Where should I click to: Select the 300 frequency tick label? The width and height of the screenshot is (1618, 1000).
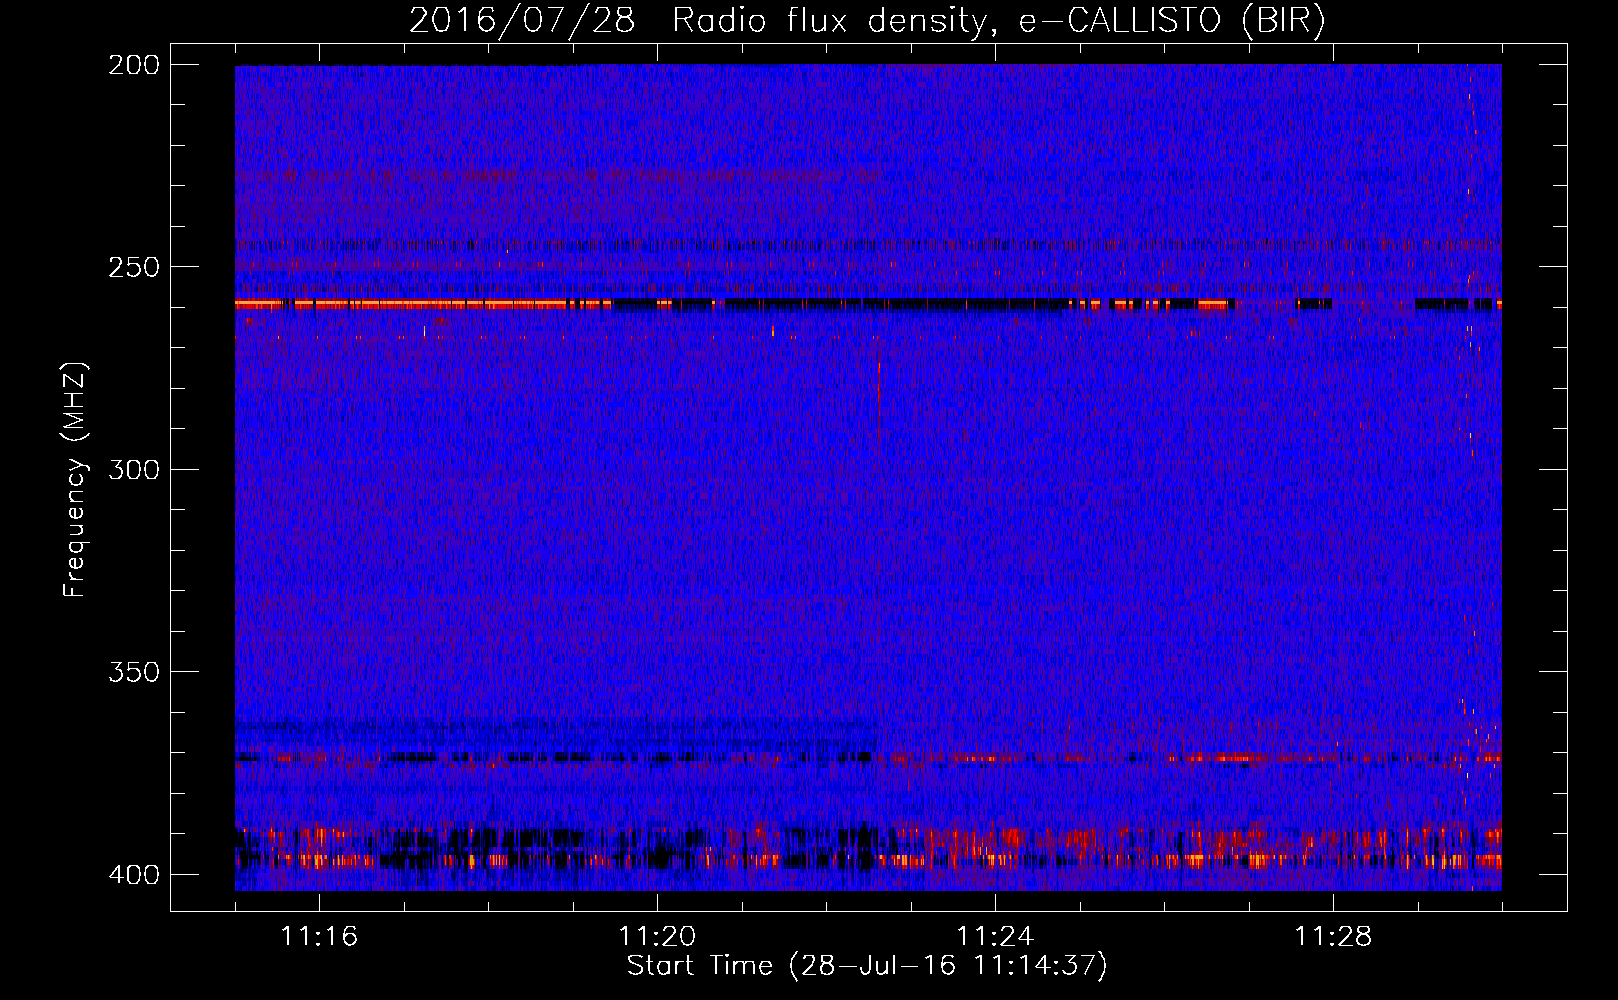pos(133,469)
